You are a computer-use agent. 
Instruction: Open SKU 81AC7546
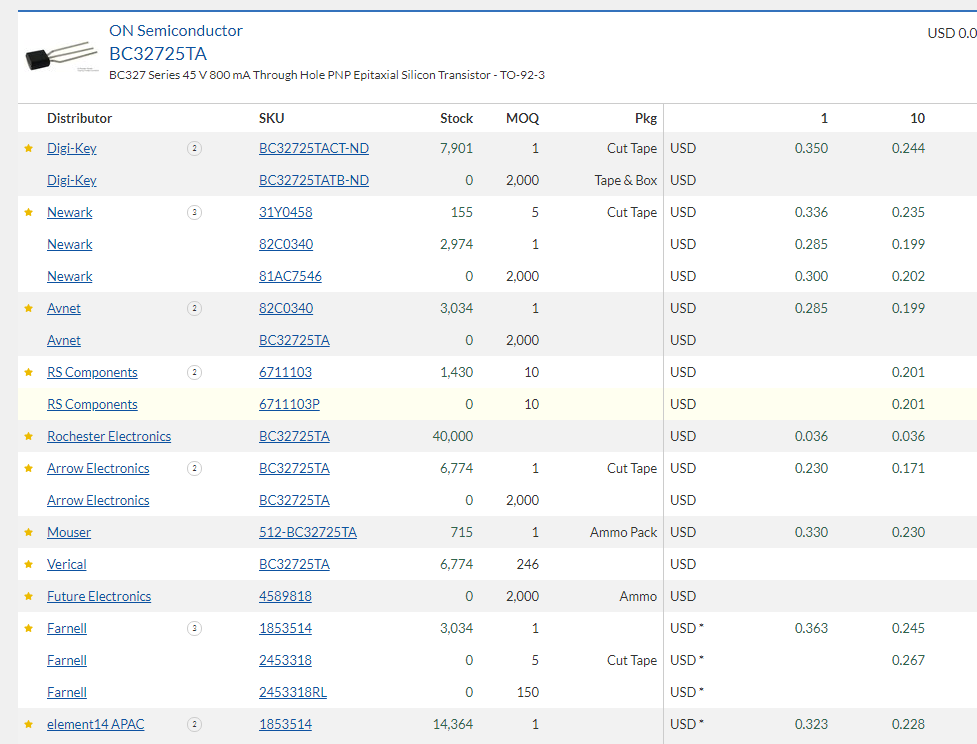click(290, 276)
